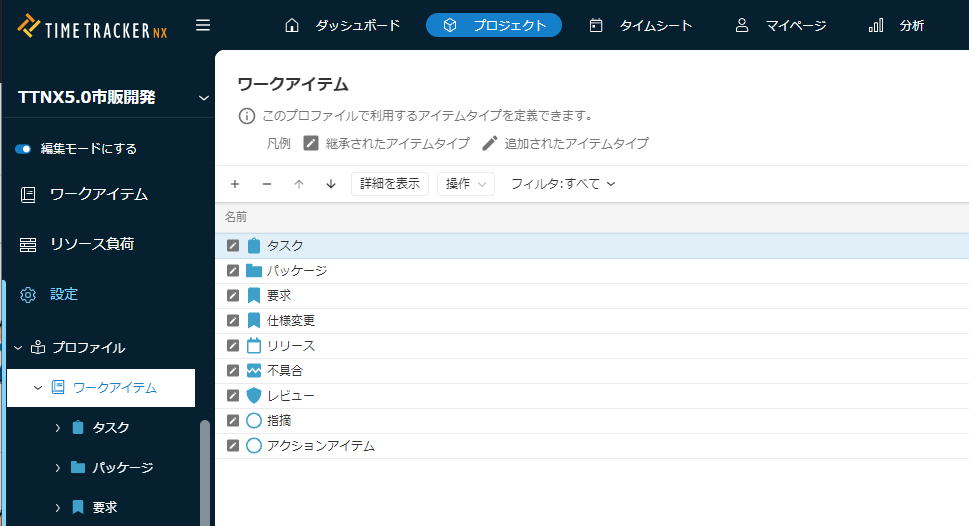Collapse the ワークアイテム tree chevron
Viewport: 969px width, 526px height.
(x=38, y=388)
